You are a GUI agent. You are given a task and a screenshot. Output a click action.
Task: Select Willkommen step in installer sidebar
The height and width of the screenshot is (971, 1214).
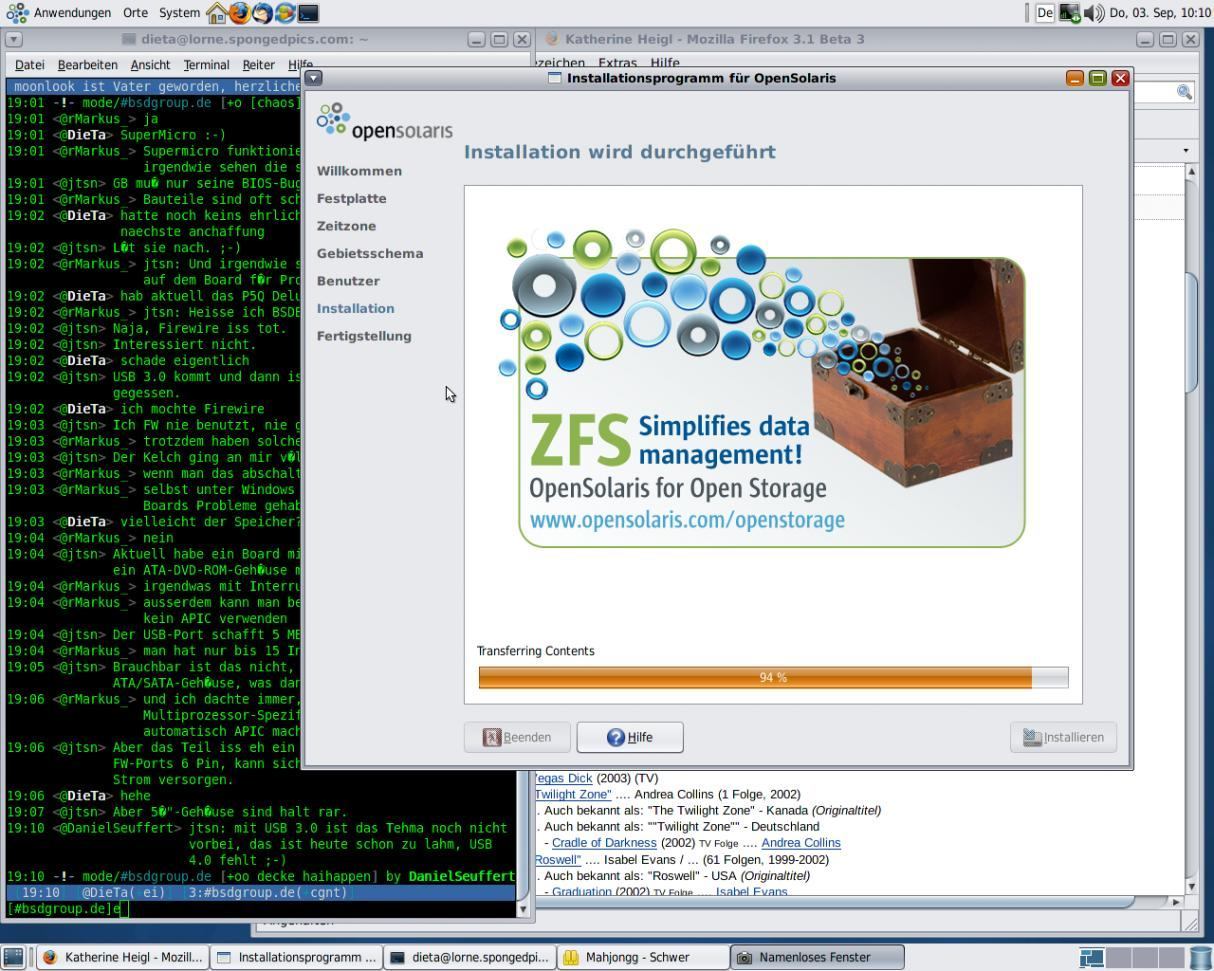coord(359,171)
